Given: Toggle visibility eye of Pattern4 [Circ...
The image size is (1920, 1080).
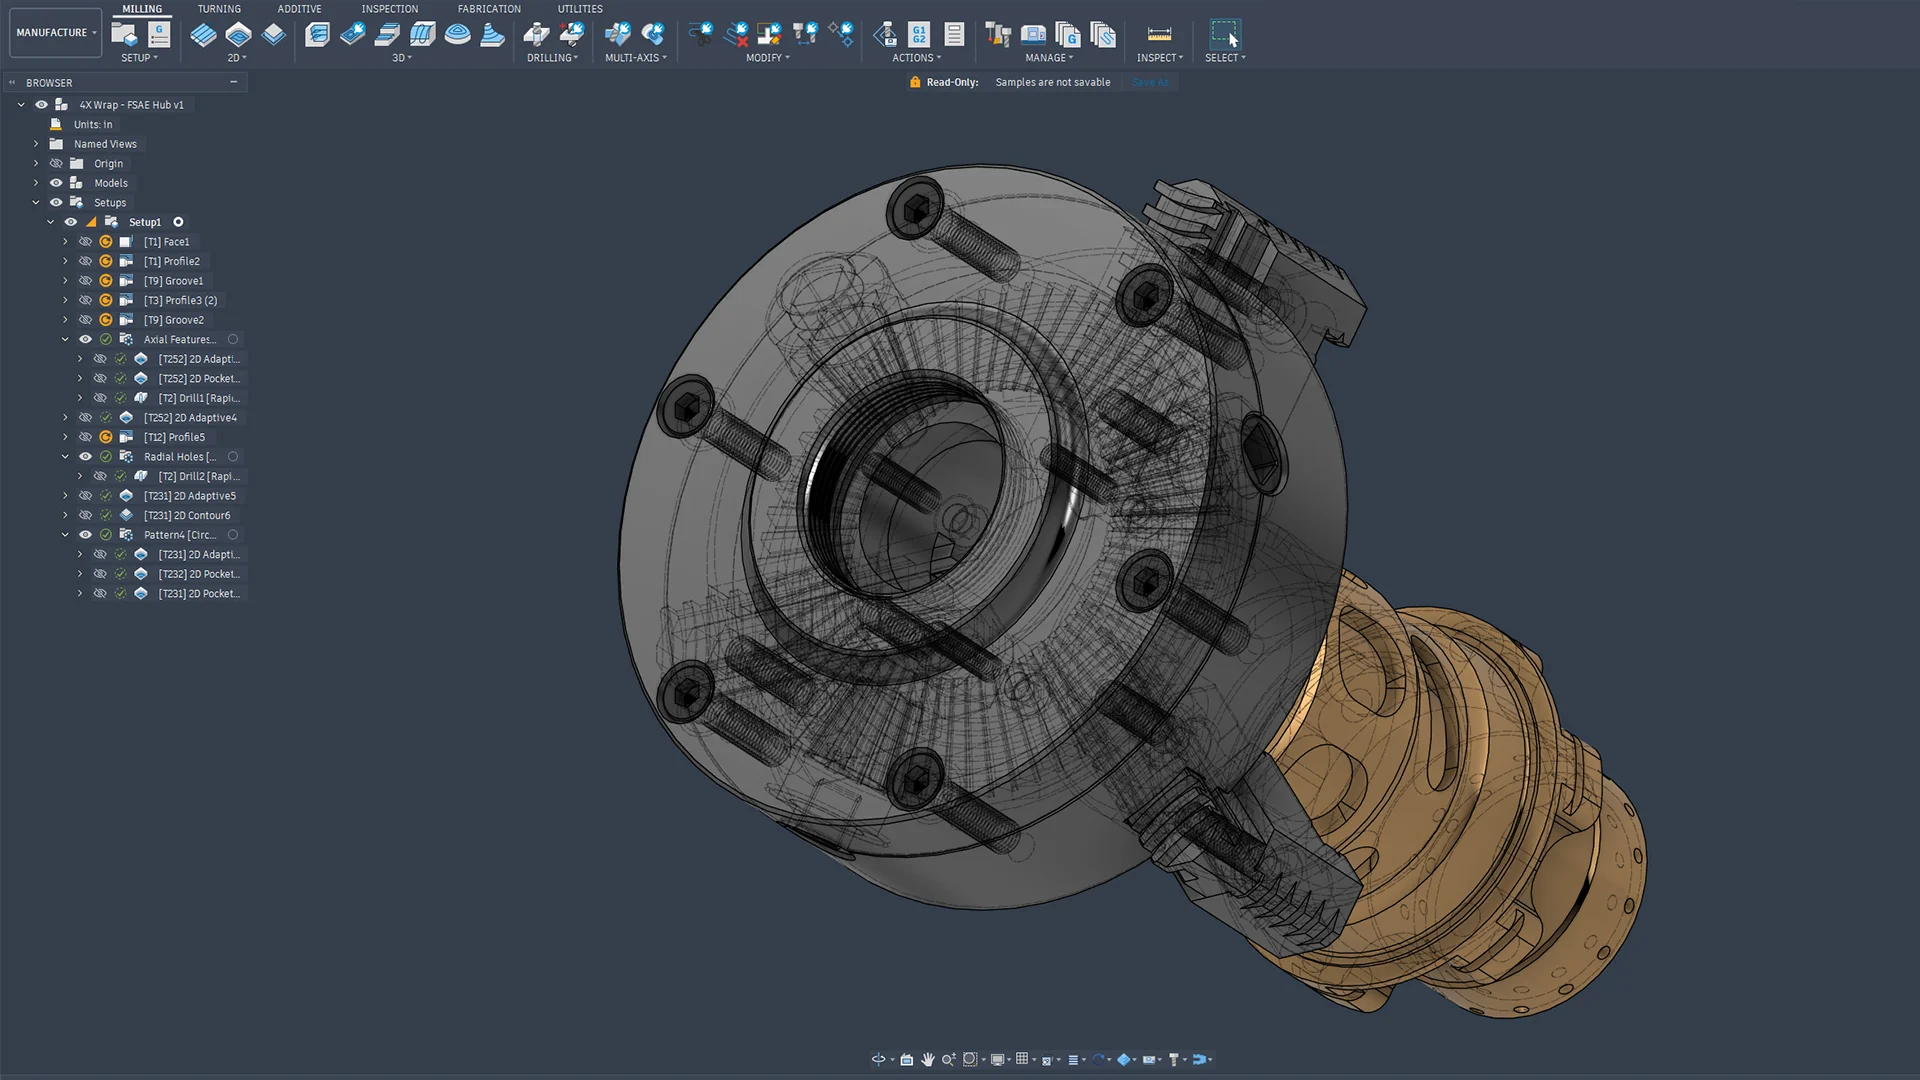Looking at the screenshot, I should [x=85, y=535].
